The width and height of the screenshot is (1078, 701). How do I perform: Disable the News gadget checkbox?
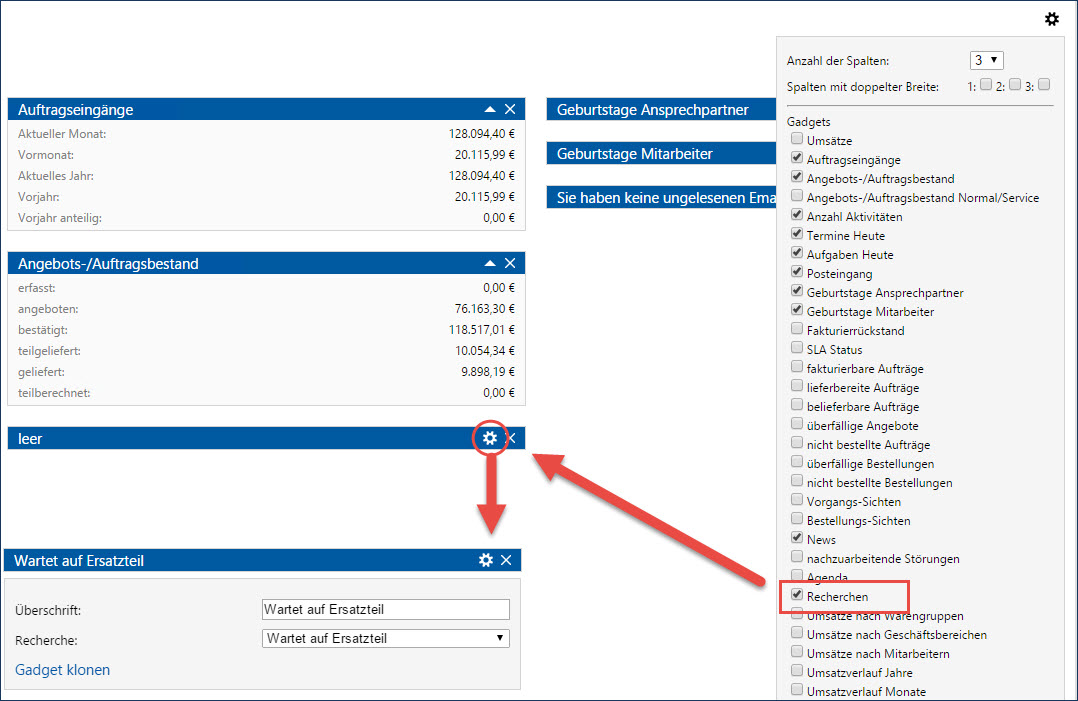click(796, 539)
